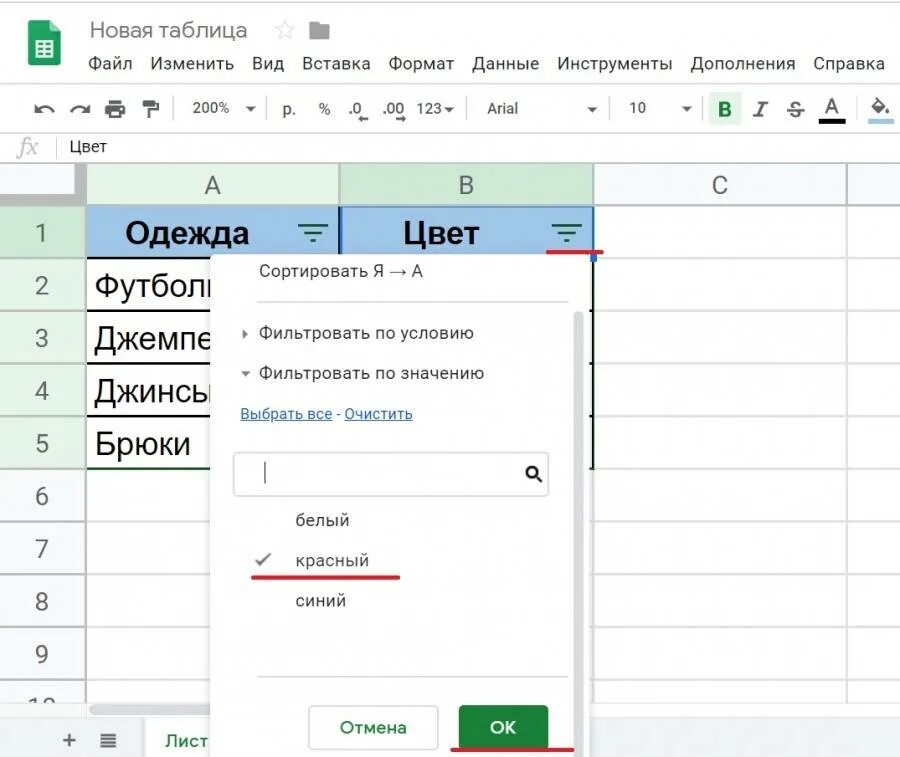This screenshot has height=757, width=900.
Task: Open the Данные menu
Action: click(x=506, y=63)
